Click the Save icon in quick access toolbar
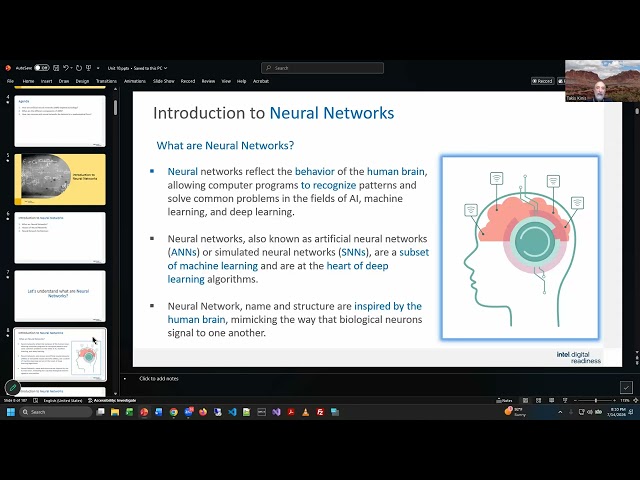The width and height of the screenshot is (640, 480). 56,68
